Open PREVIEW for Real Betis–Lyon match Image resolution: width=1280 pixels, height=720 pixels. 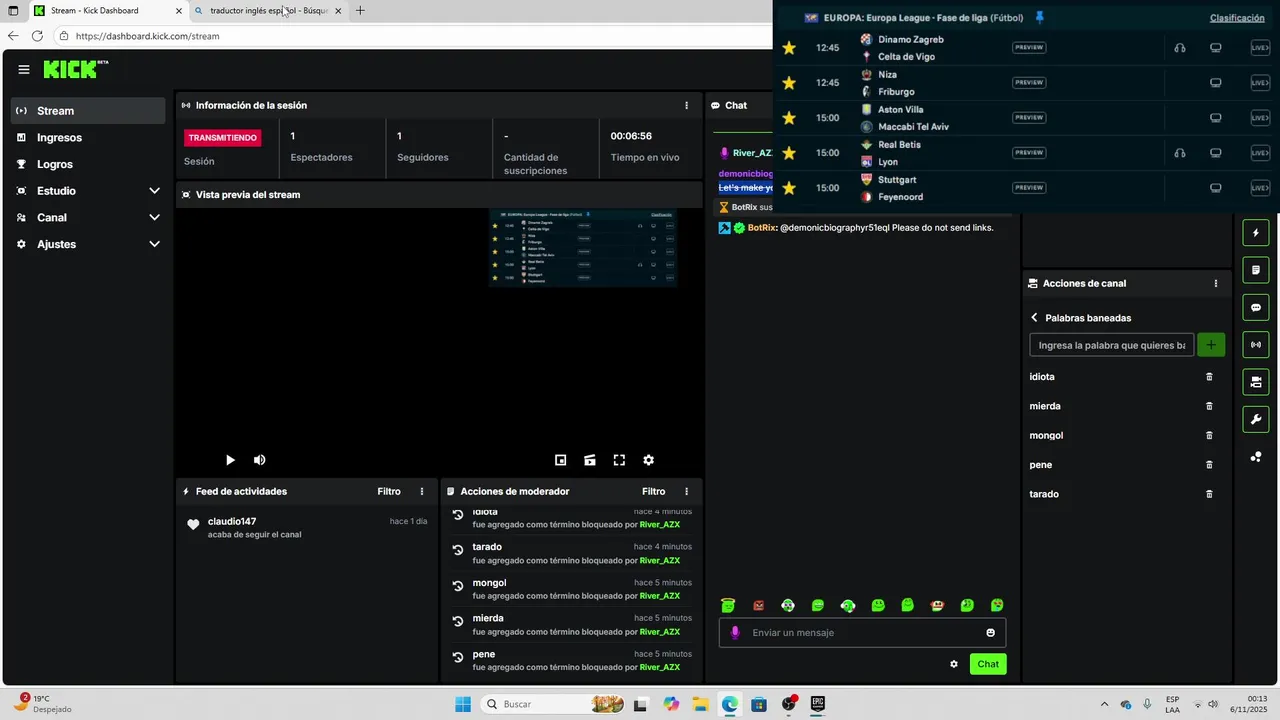pyautogui.click(x=1029, y=153)
